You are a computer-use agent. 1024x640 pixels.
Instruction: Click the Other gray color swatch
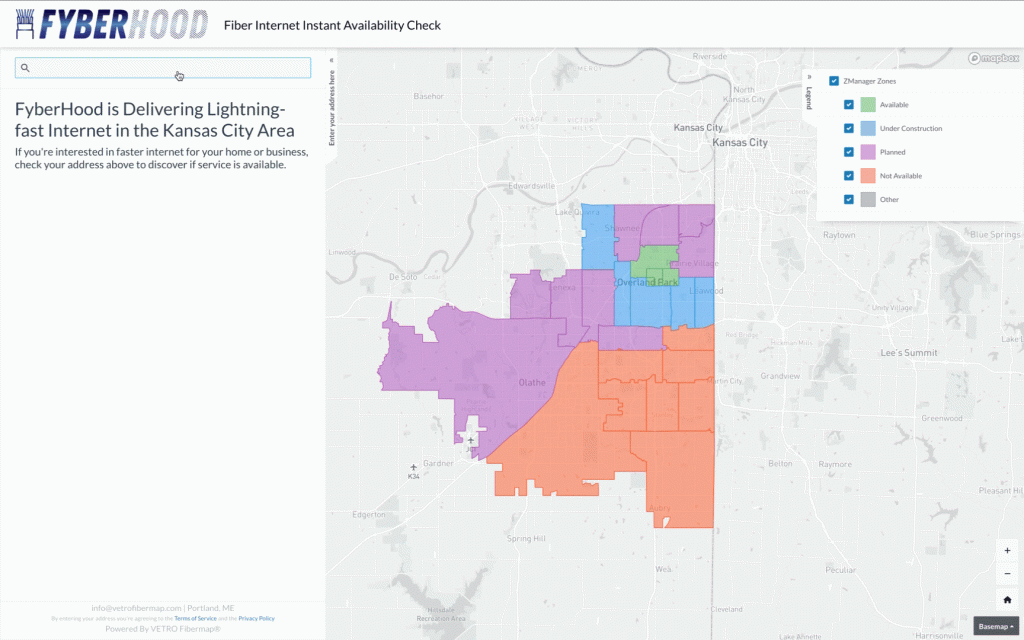868,199
